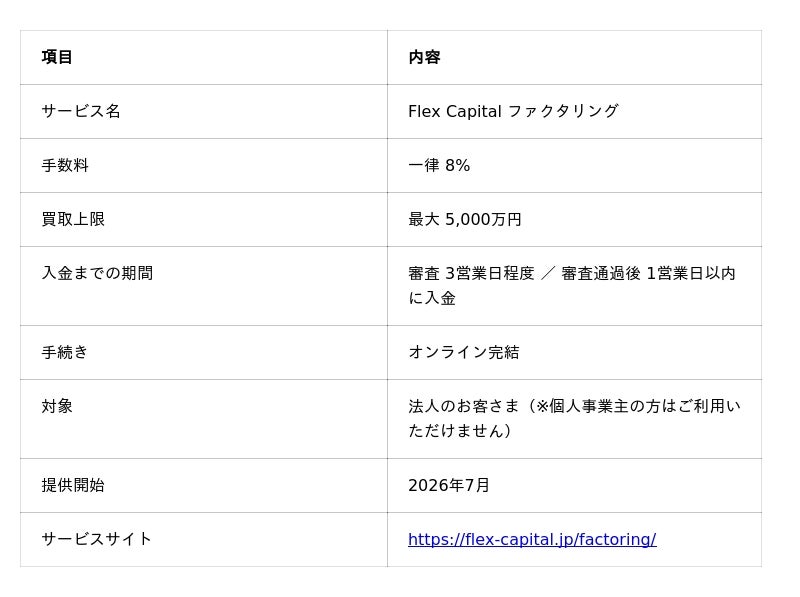Select the 手数料 row label

[65, 165]
